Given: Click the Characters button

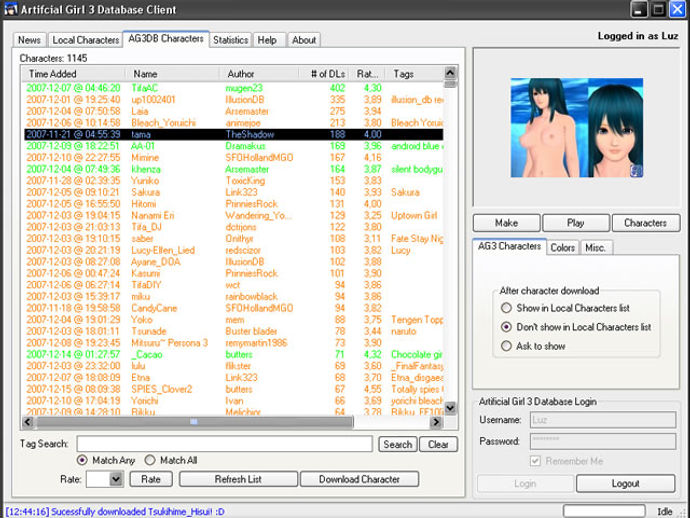Looking at the screenshot, I should pos(646,223).
